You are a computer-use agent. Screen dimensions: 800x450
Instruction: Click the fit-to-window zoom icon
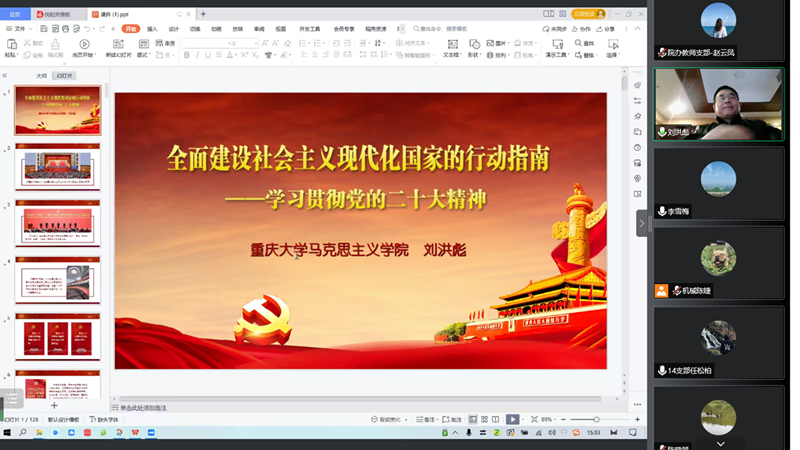(534, 419)
